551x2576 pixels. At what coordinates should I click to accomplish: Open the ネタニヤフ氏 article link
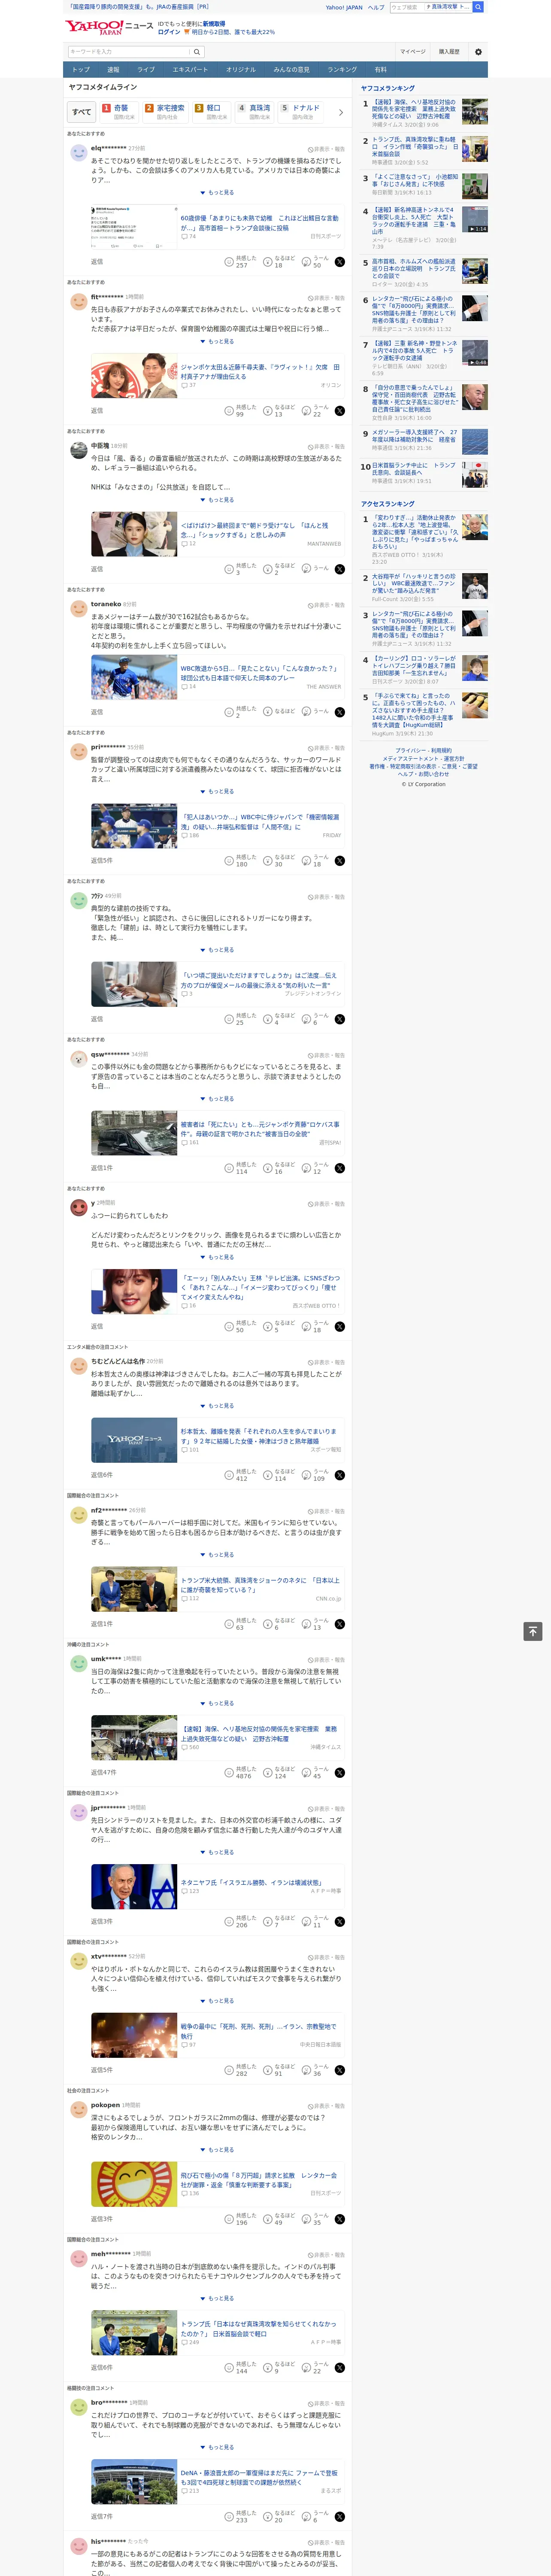tap(251, 1883)
